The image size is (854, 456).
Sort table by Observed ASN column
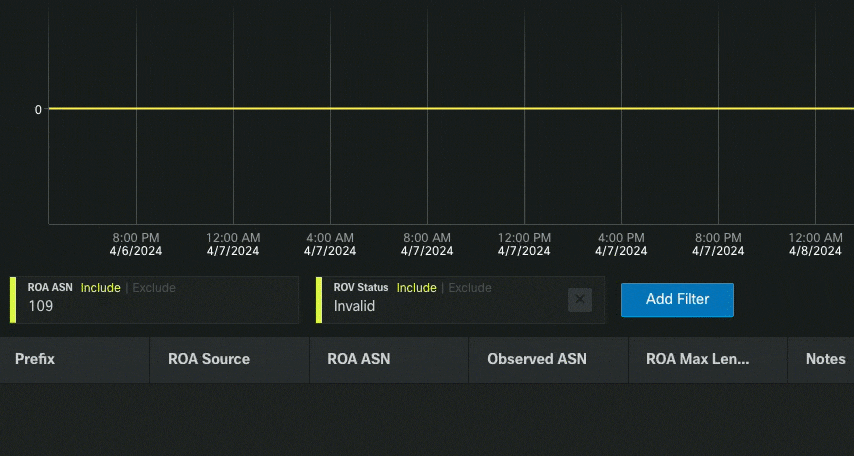click(536, 359)
